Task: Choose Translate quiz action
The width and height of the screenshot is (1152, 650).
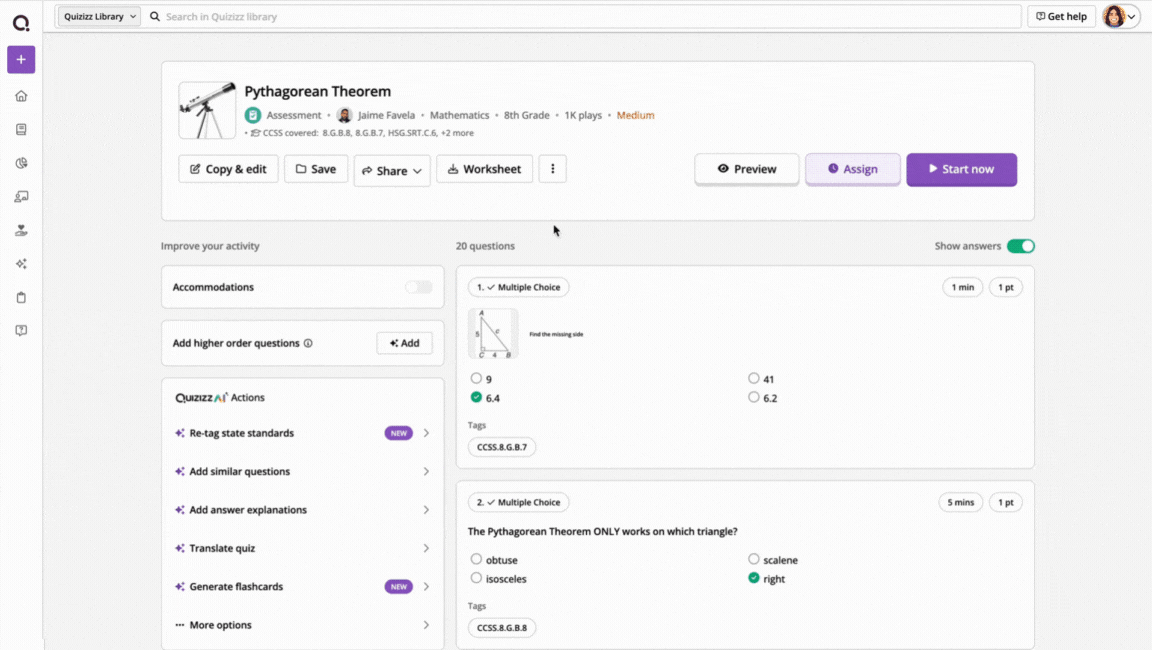Action: (303, 548)
